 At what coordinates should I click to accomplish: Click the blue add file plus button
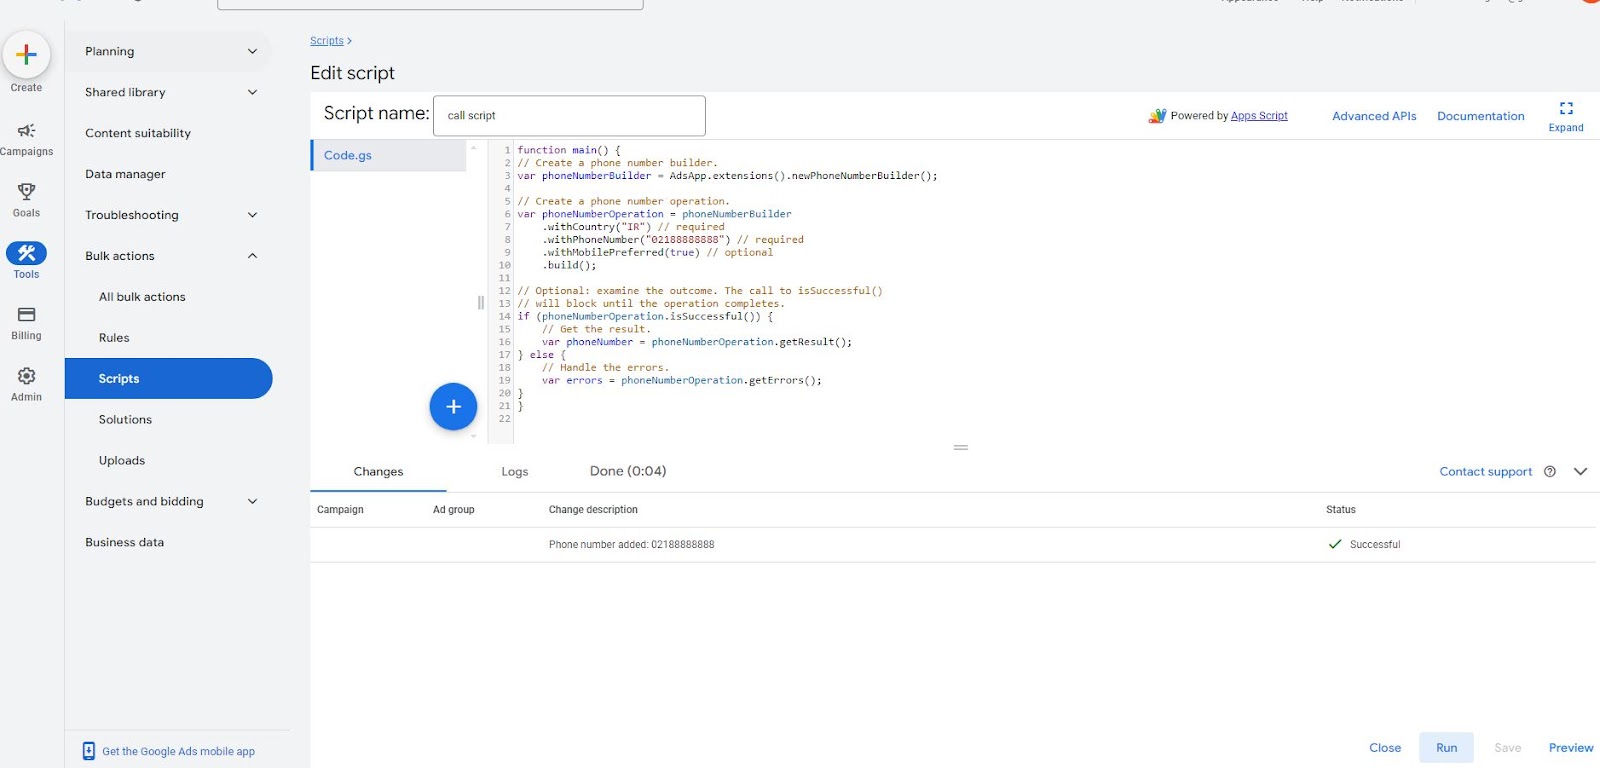[x=453, y=407]
